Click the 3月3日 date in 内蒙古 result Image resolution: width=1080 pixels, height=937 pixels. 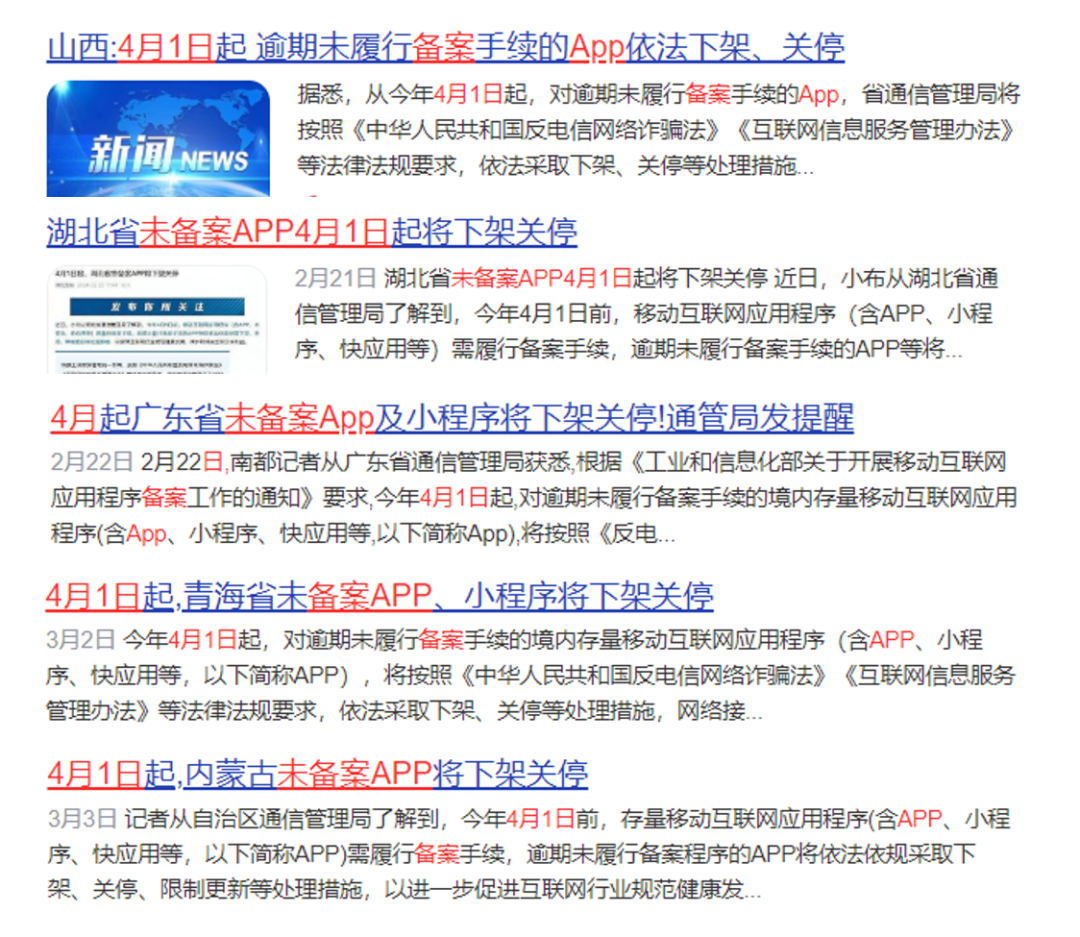pos(82,818)
